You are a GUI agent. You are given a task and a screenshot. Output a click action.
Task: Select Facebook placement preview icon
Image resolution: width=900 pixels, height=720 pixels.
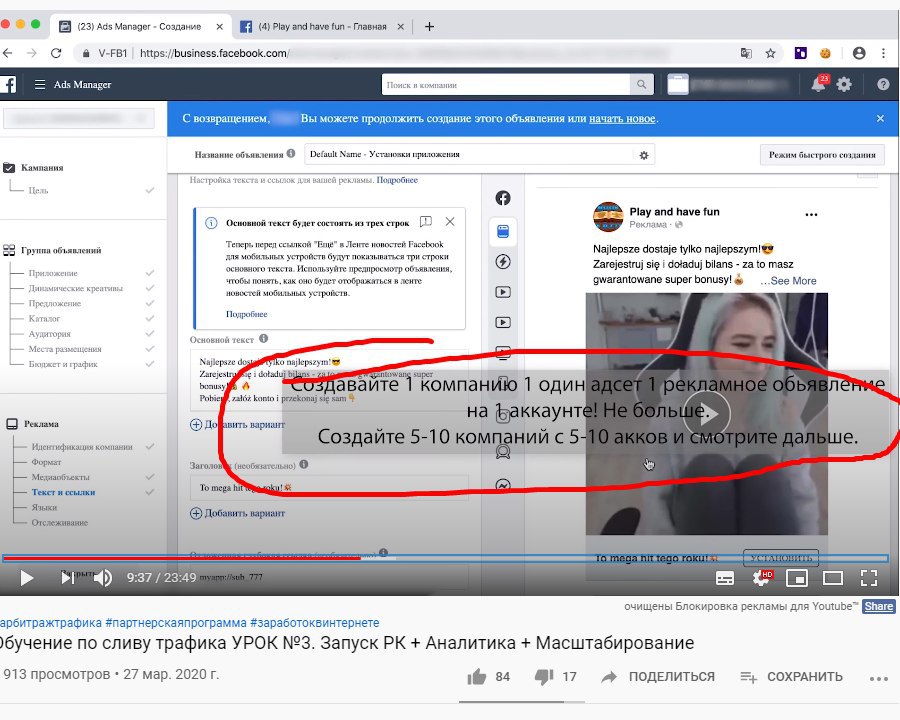point(503,198)
